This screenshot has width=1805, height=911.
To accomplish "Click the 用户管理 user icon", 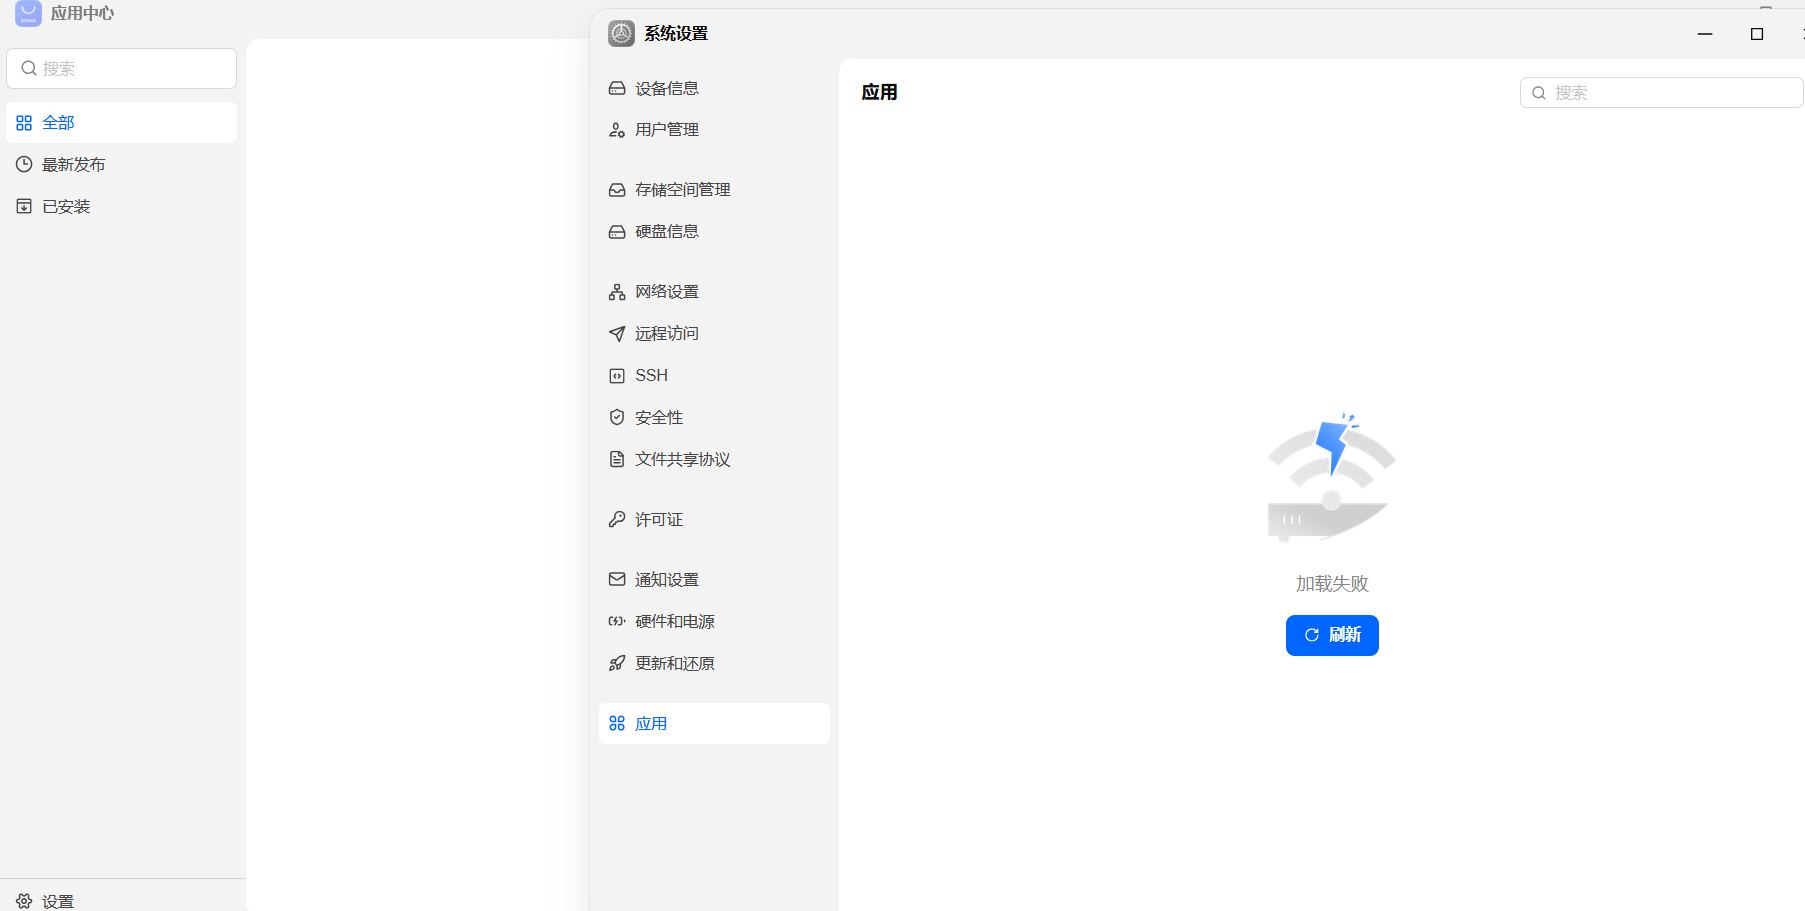I will click(617, 130).
